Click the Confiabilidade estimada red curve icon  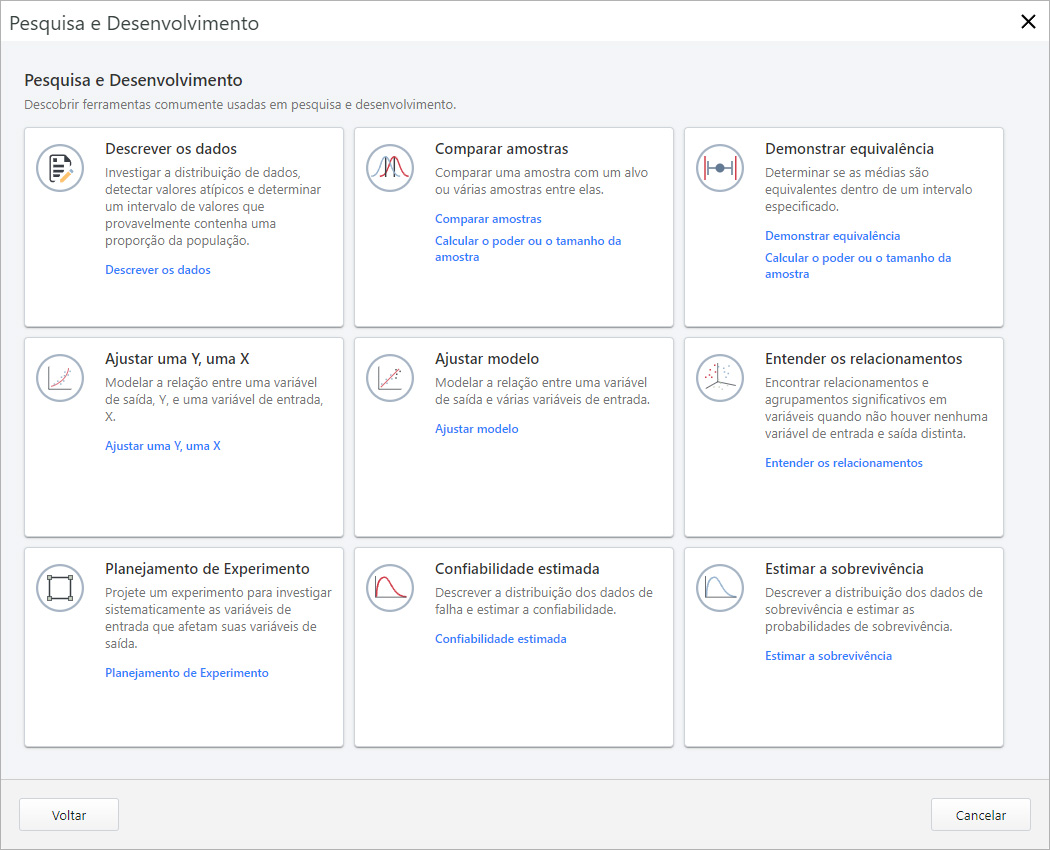tap(390, 588)
